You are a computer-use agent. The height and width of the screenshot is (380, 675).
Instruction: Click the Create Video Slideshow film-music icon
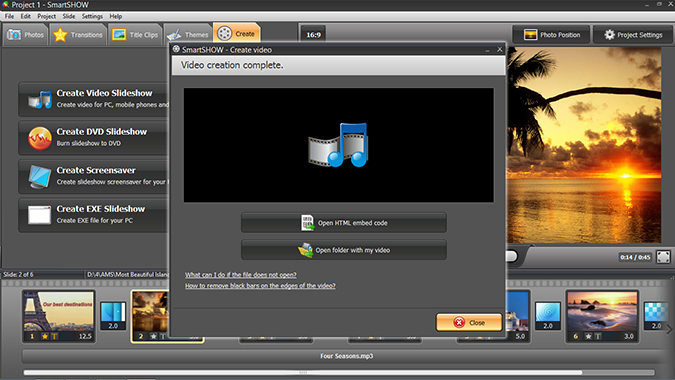click(40, 99)
